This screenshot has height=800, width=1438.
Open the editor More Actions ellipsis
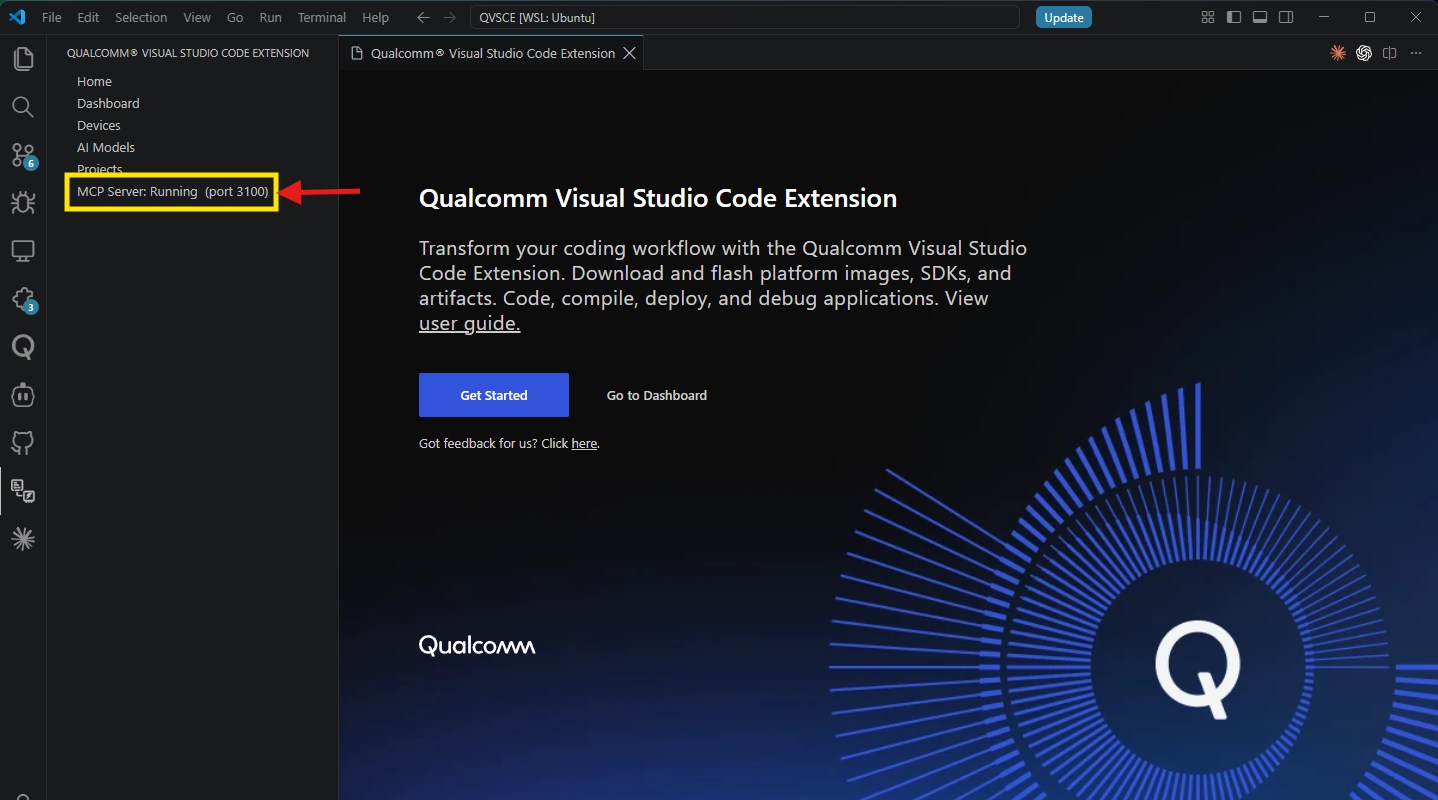point(1416,53)
